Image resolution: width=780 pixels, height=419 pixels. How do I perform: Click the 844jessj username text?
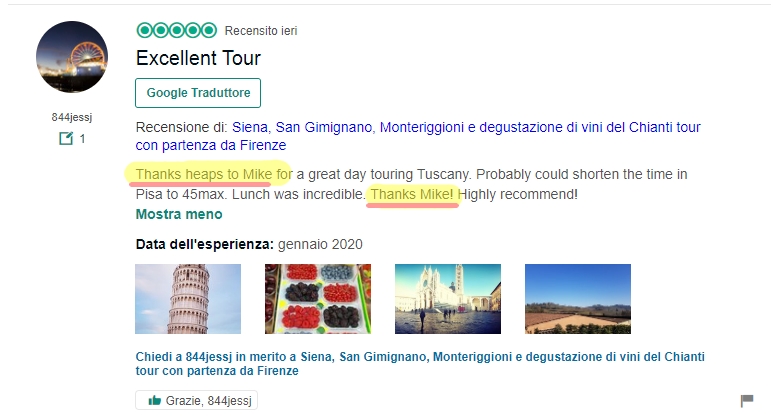click(x=72, y=117)
